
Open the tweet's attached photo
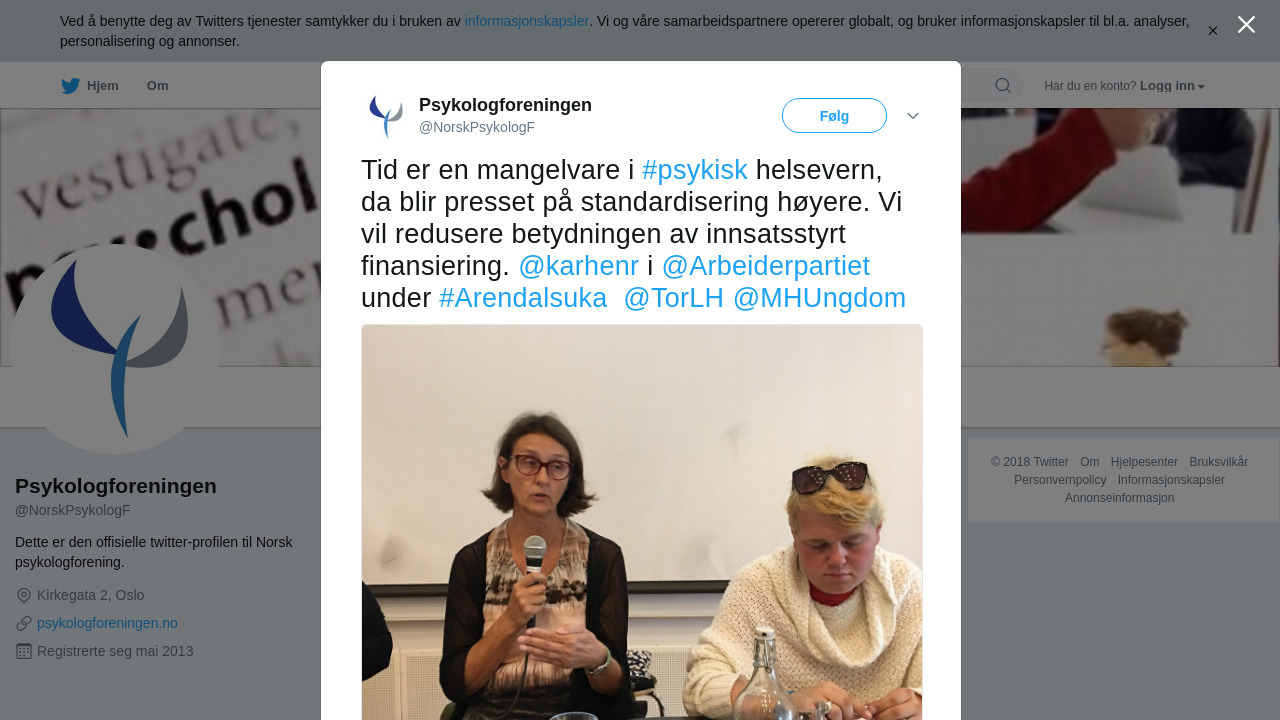(642, 522)
